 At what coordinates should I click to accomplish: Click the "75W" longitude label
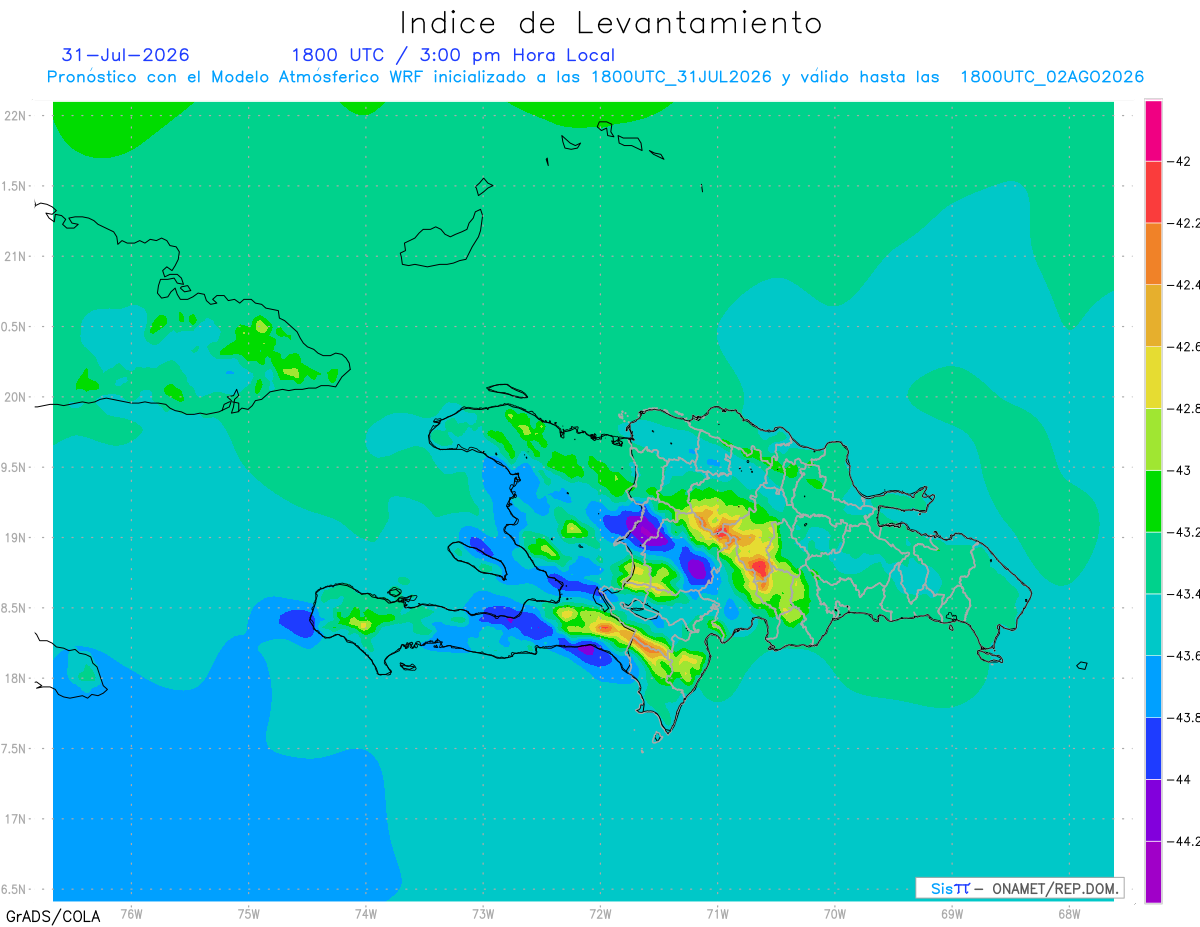pos(249,913)
